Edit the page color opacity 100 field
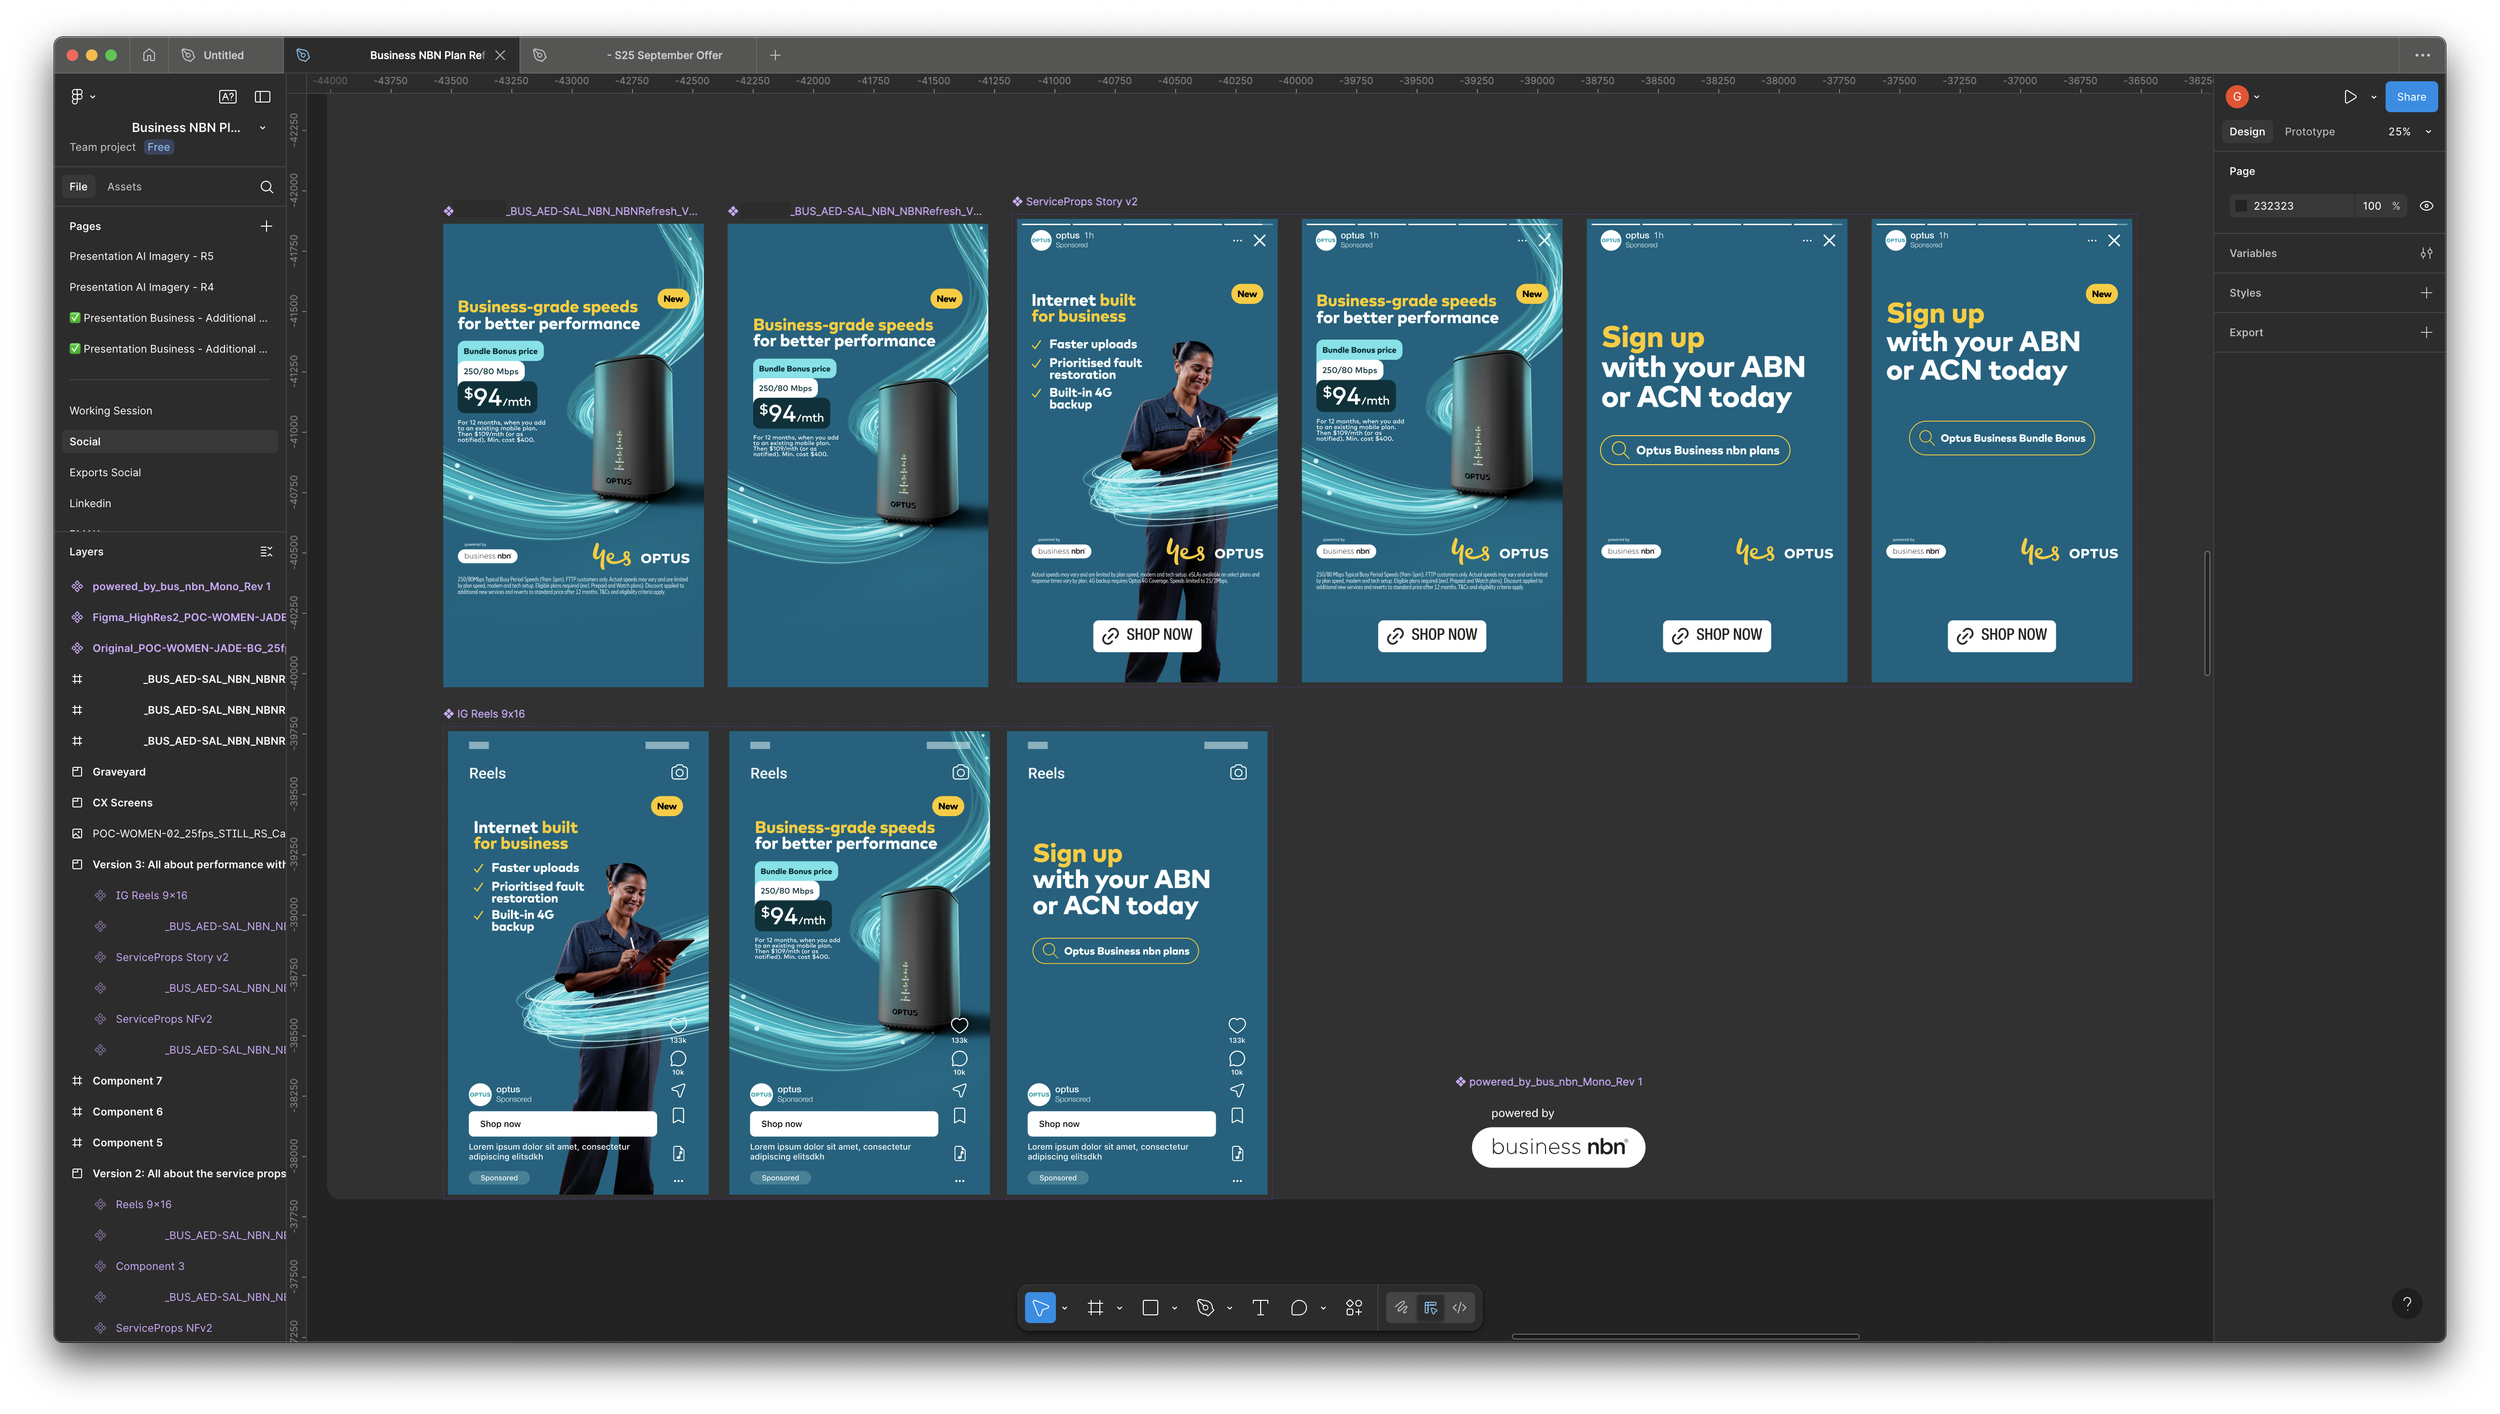The height and width of the screenshot is (1414, 2500). tap(2371, 206)
